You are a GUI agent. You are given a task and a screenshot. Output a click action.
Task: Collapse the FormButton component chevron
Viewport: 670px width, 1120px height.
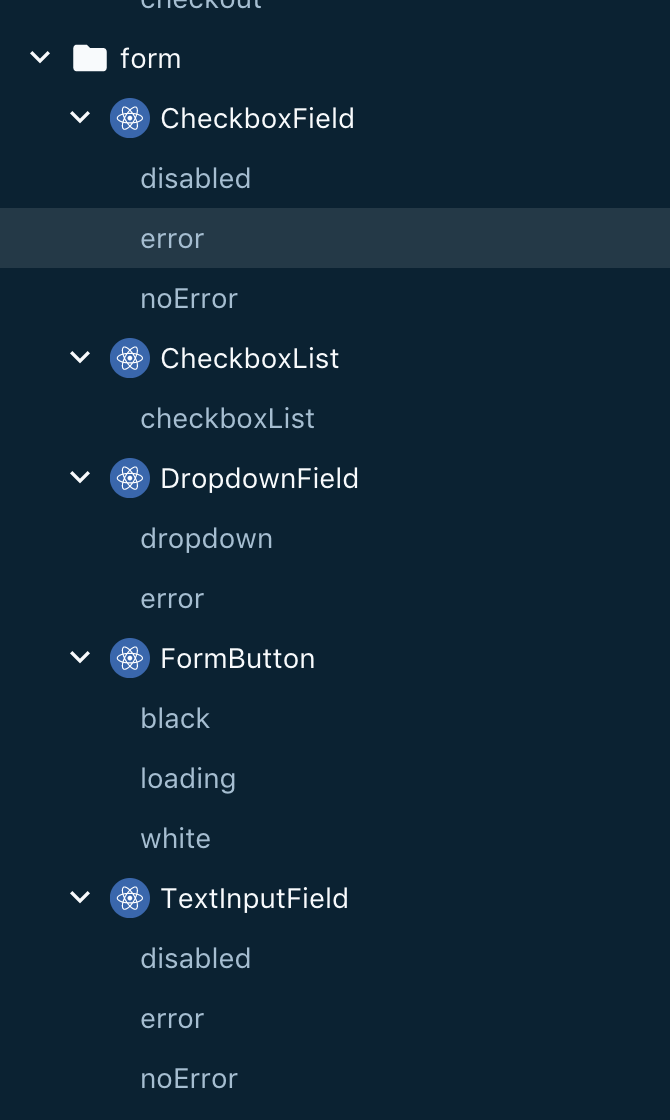coord(80,658)
